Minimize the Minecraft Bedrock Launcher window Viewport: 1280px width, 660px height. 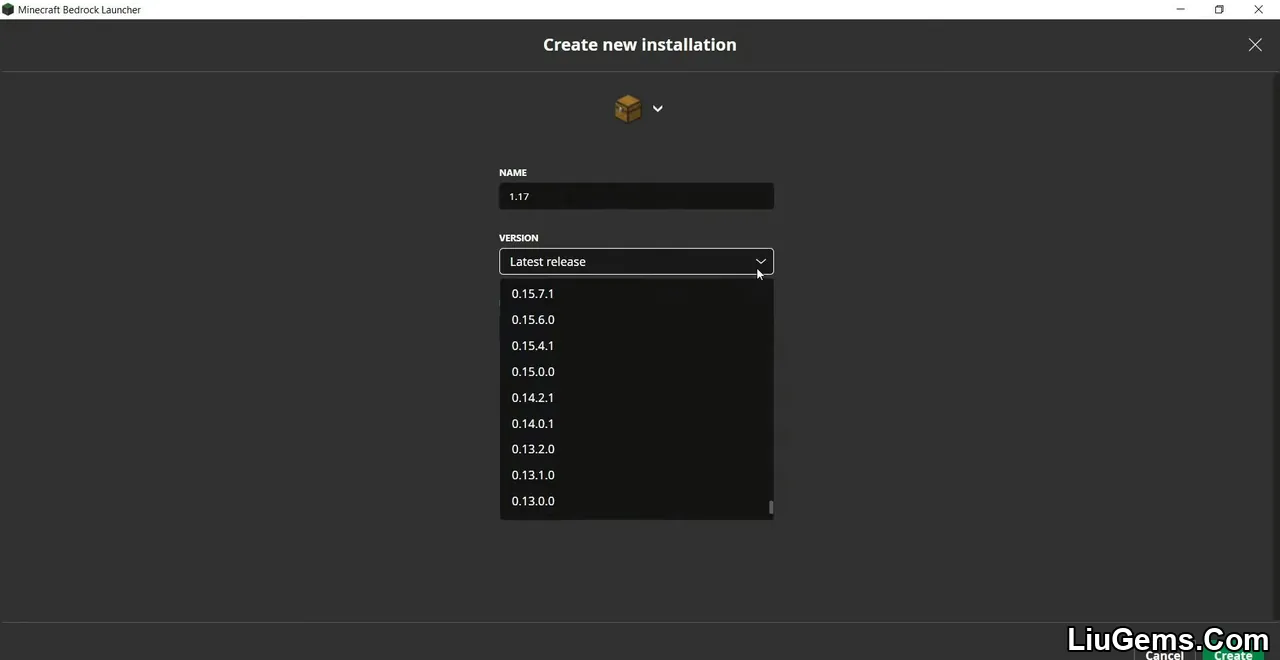coord(1181,9)
